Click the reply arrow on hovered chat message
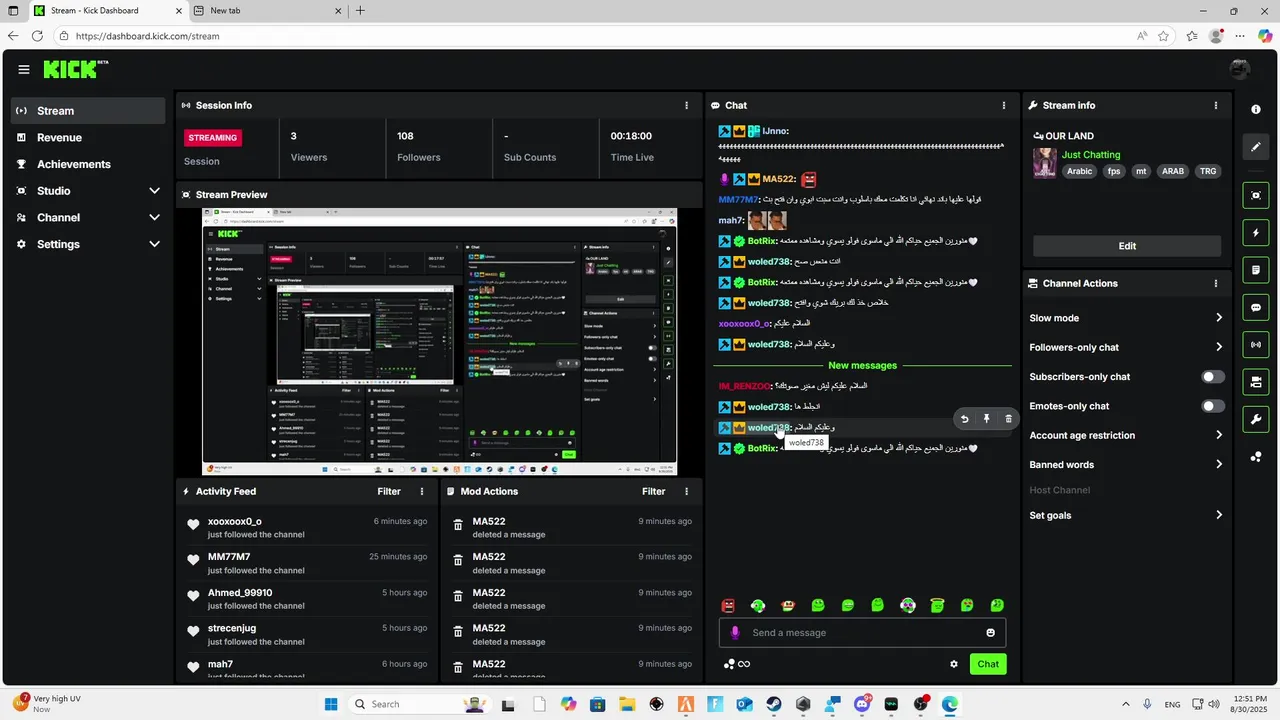This screenshot has width=1280, height=720. coord(964,419)
